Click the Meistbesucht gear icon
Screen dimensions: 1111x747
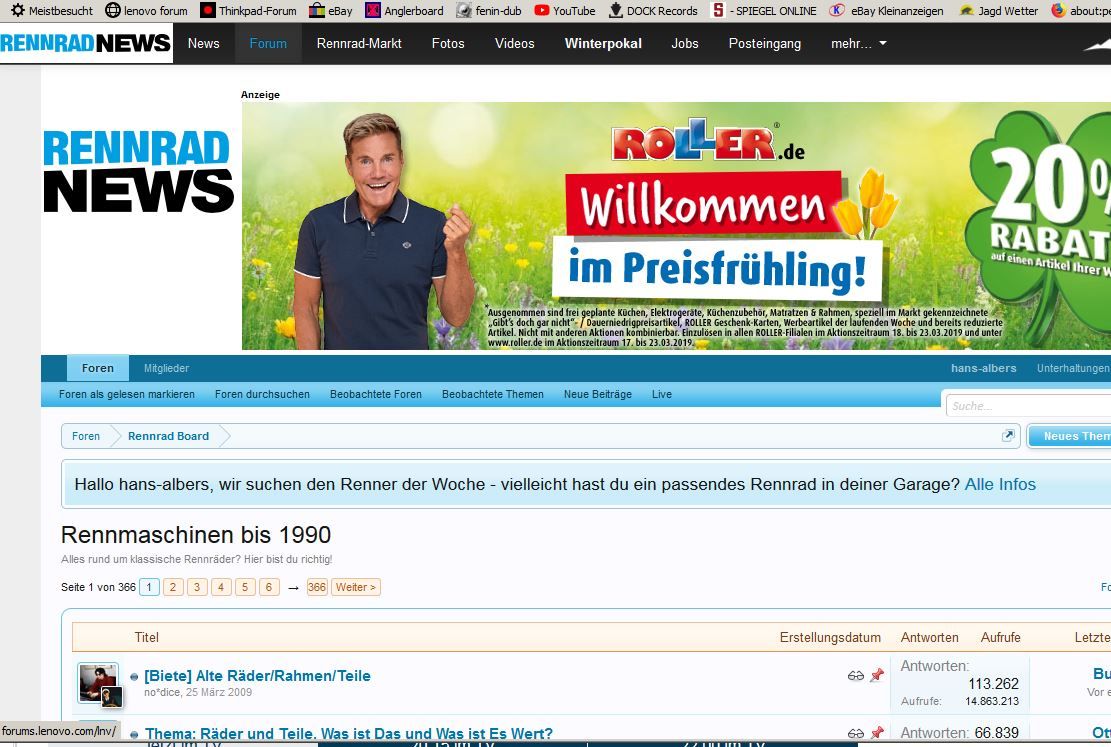[x=17, y=11]
